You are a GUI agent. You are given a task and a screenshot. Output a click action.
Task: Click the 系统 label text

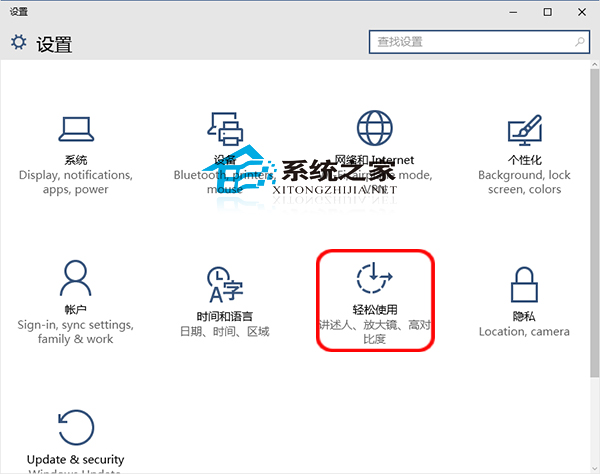(76, 160)
